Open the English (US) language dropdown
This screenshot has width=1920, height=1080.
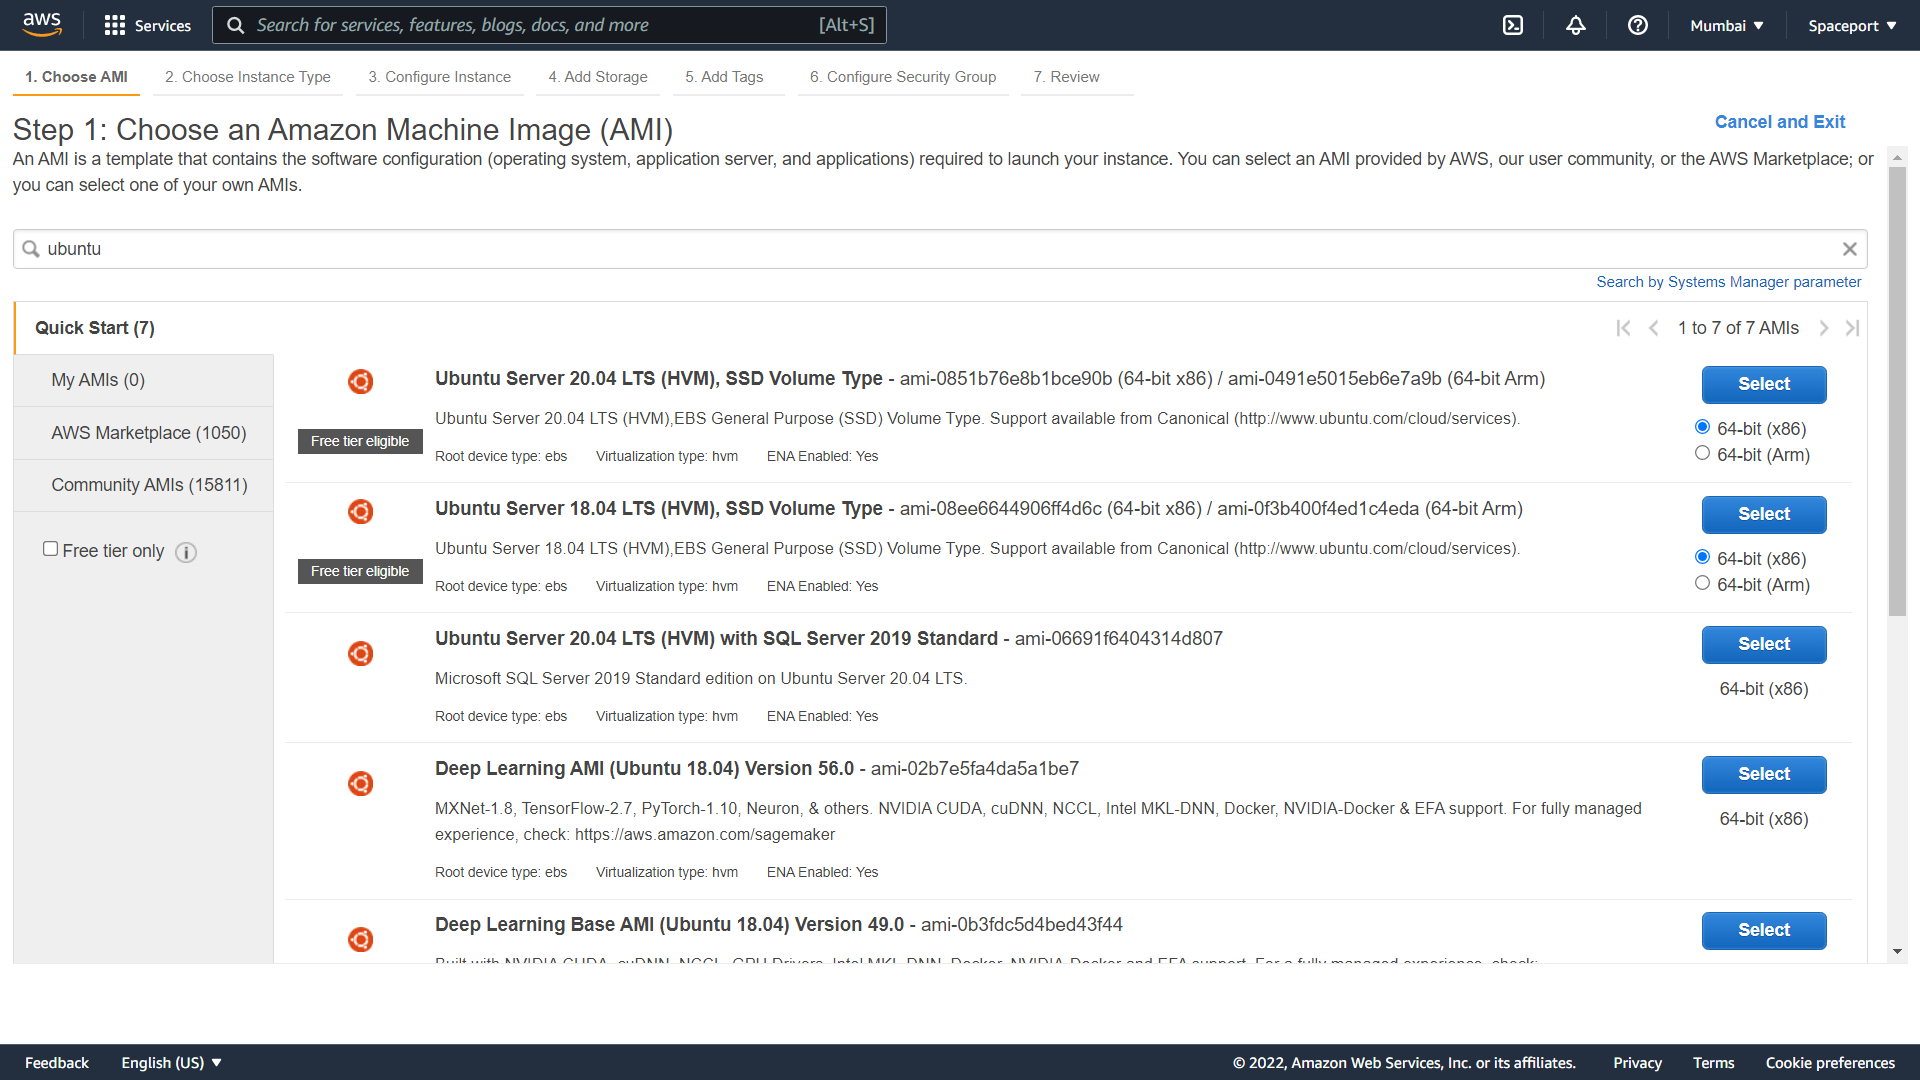click(x=171, y=1062)
